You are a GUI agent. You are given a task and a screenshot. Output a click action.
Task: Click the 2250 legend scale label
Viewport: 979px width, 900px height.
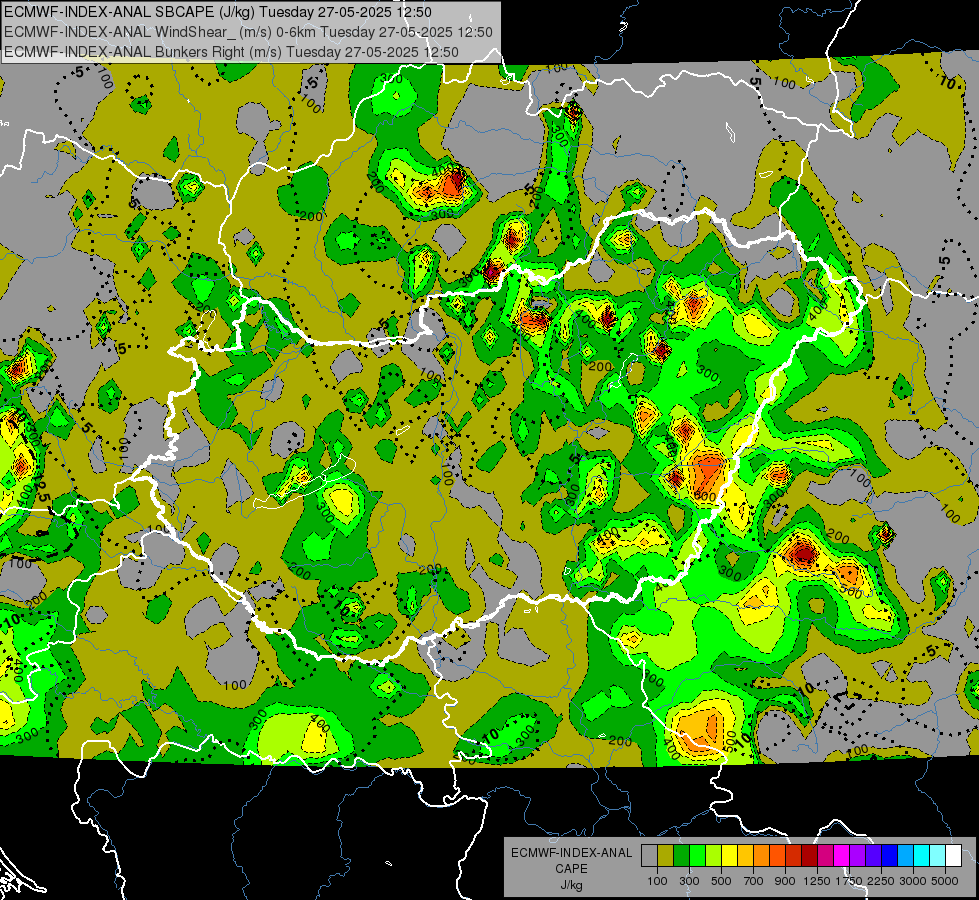click(x=881, y=881)
